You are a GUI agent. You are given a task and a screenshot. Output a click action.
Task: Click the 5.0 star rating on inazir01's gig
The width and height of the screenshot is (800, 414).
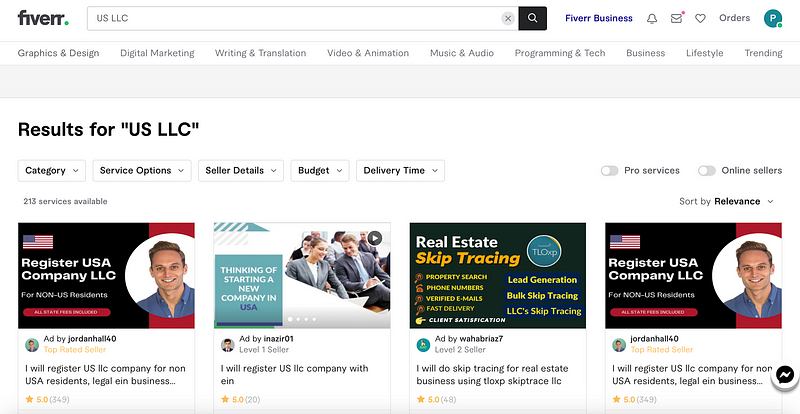click(x=241, y=399)
